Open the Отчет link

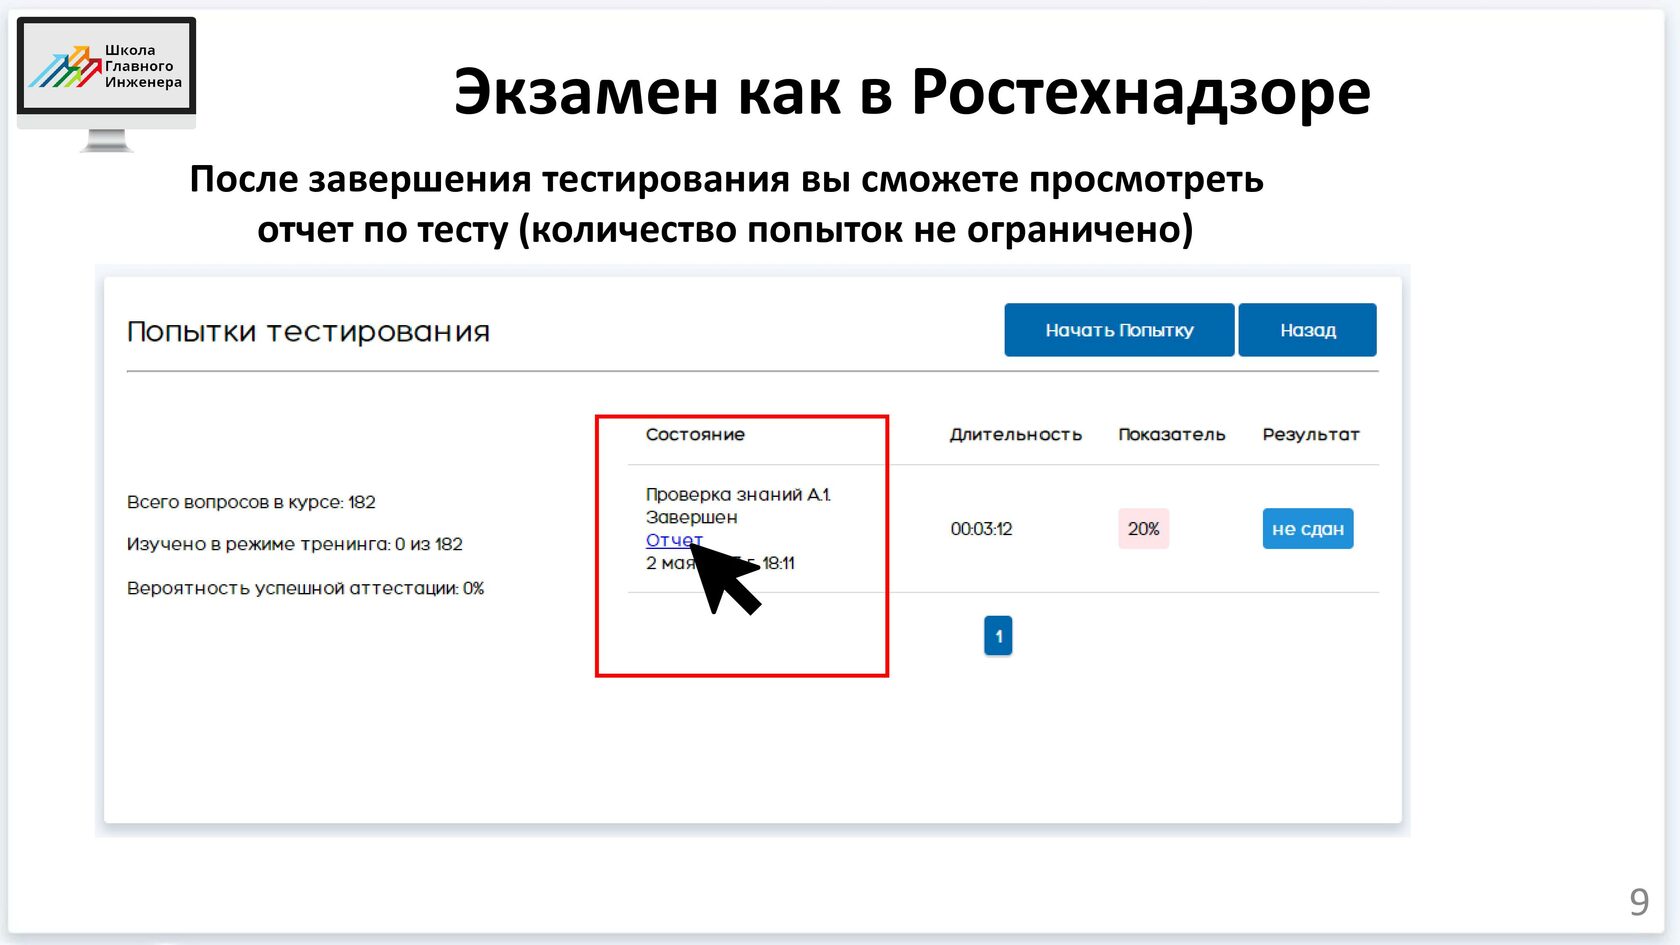tap(674, 540)
